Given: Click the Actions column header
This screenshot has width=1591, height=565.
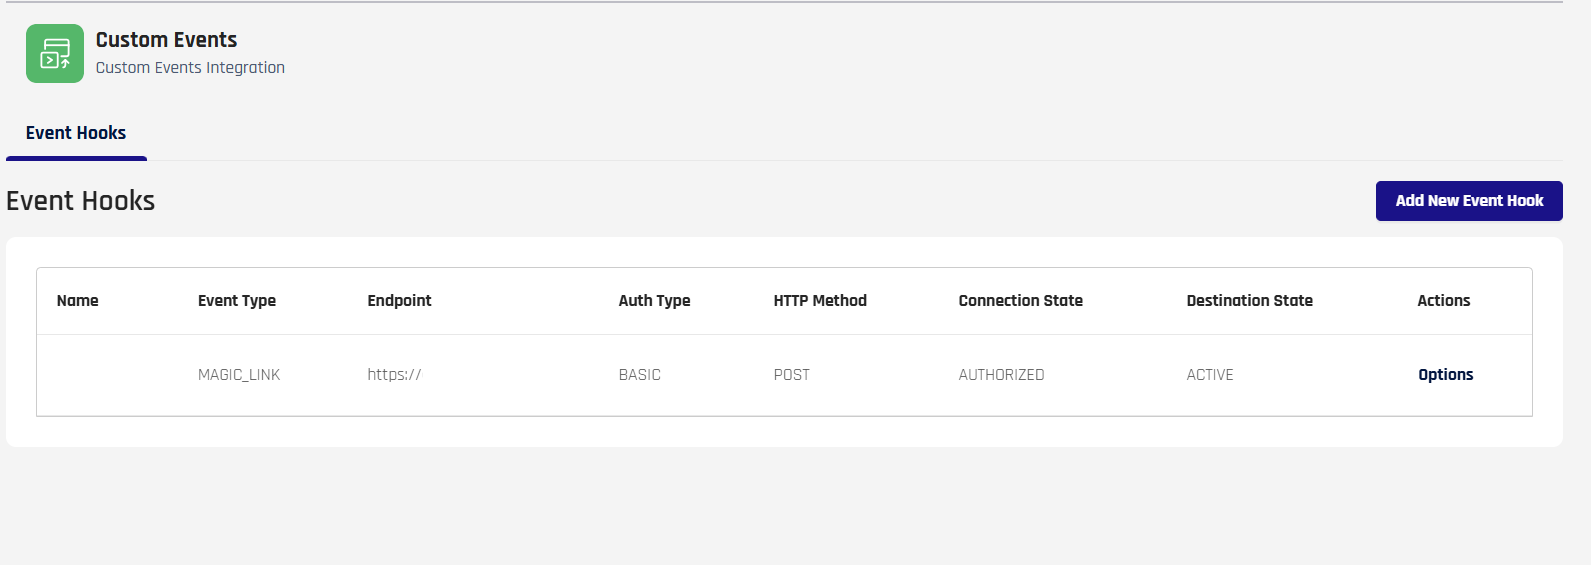Looking at the screenshot, I should point(1443,301).
